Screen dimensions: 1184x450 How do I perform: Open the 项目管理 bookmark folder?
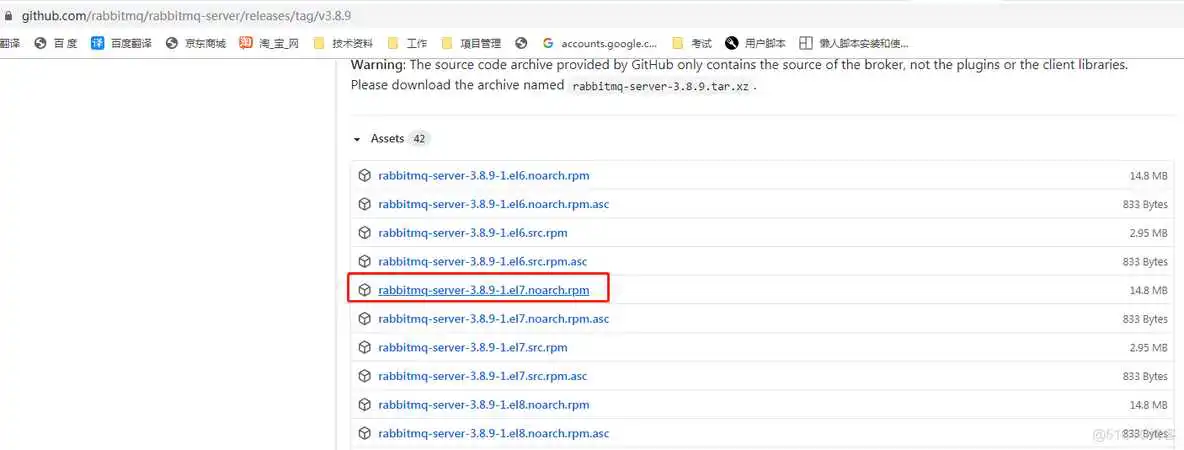click(471, 43)
